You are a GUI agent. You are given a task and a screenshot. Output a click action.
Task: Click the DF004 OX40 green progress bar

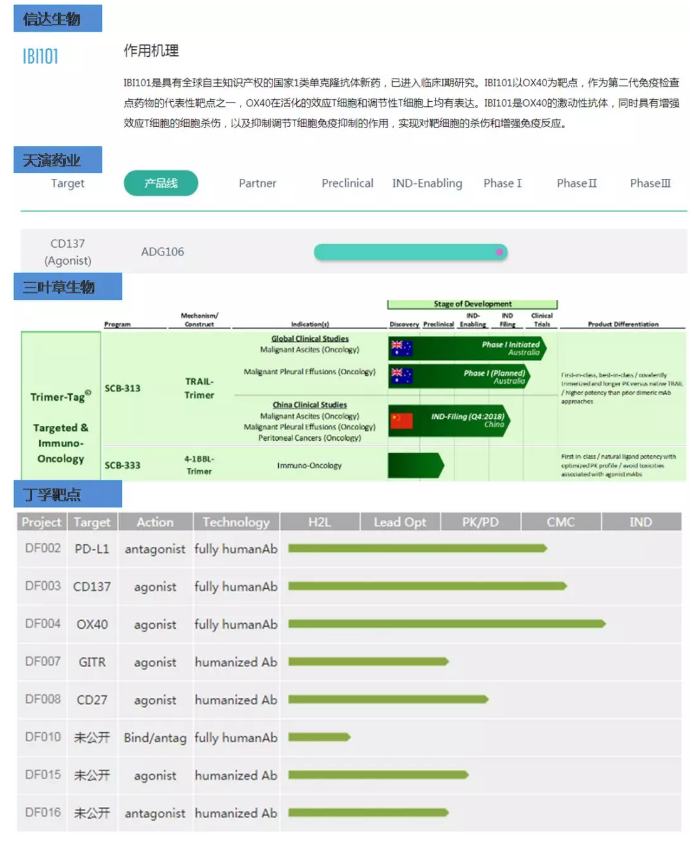point(446,624)
